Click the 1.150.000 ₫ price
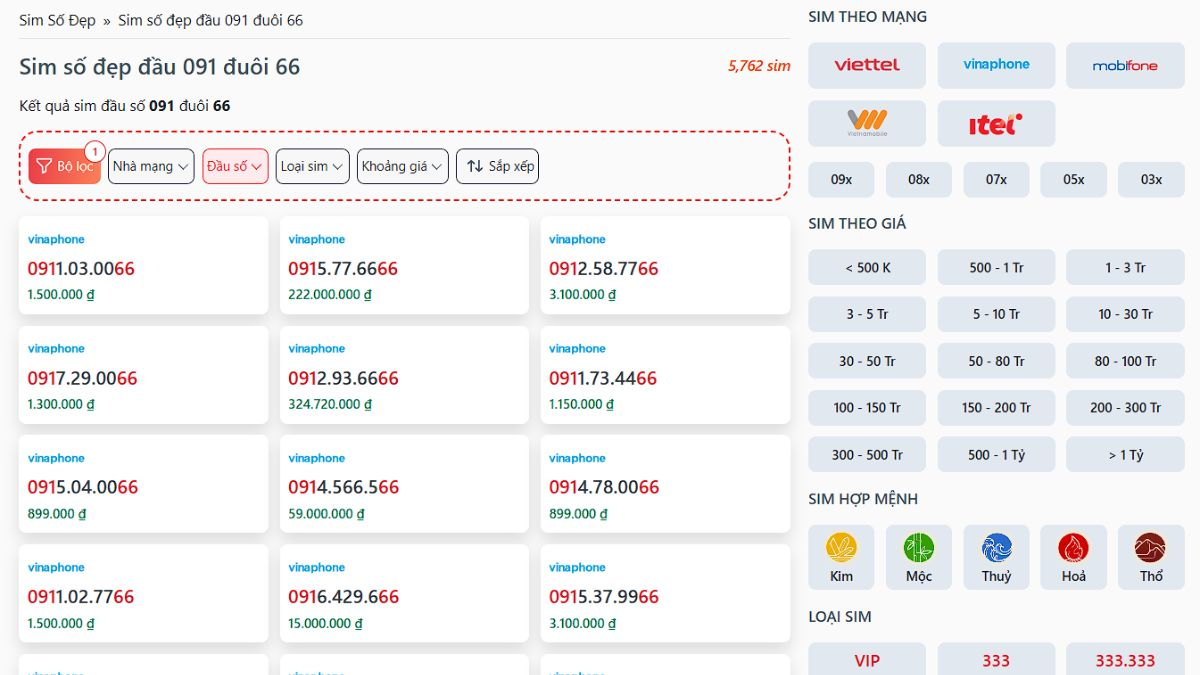1200x675 pixels. (582, 405)
